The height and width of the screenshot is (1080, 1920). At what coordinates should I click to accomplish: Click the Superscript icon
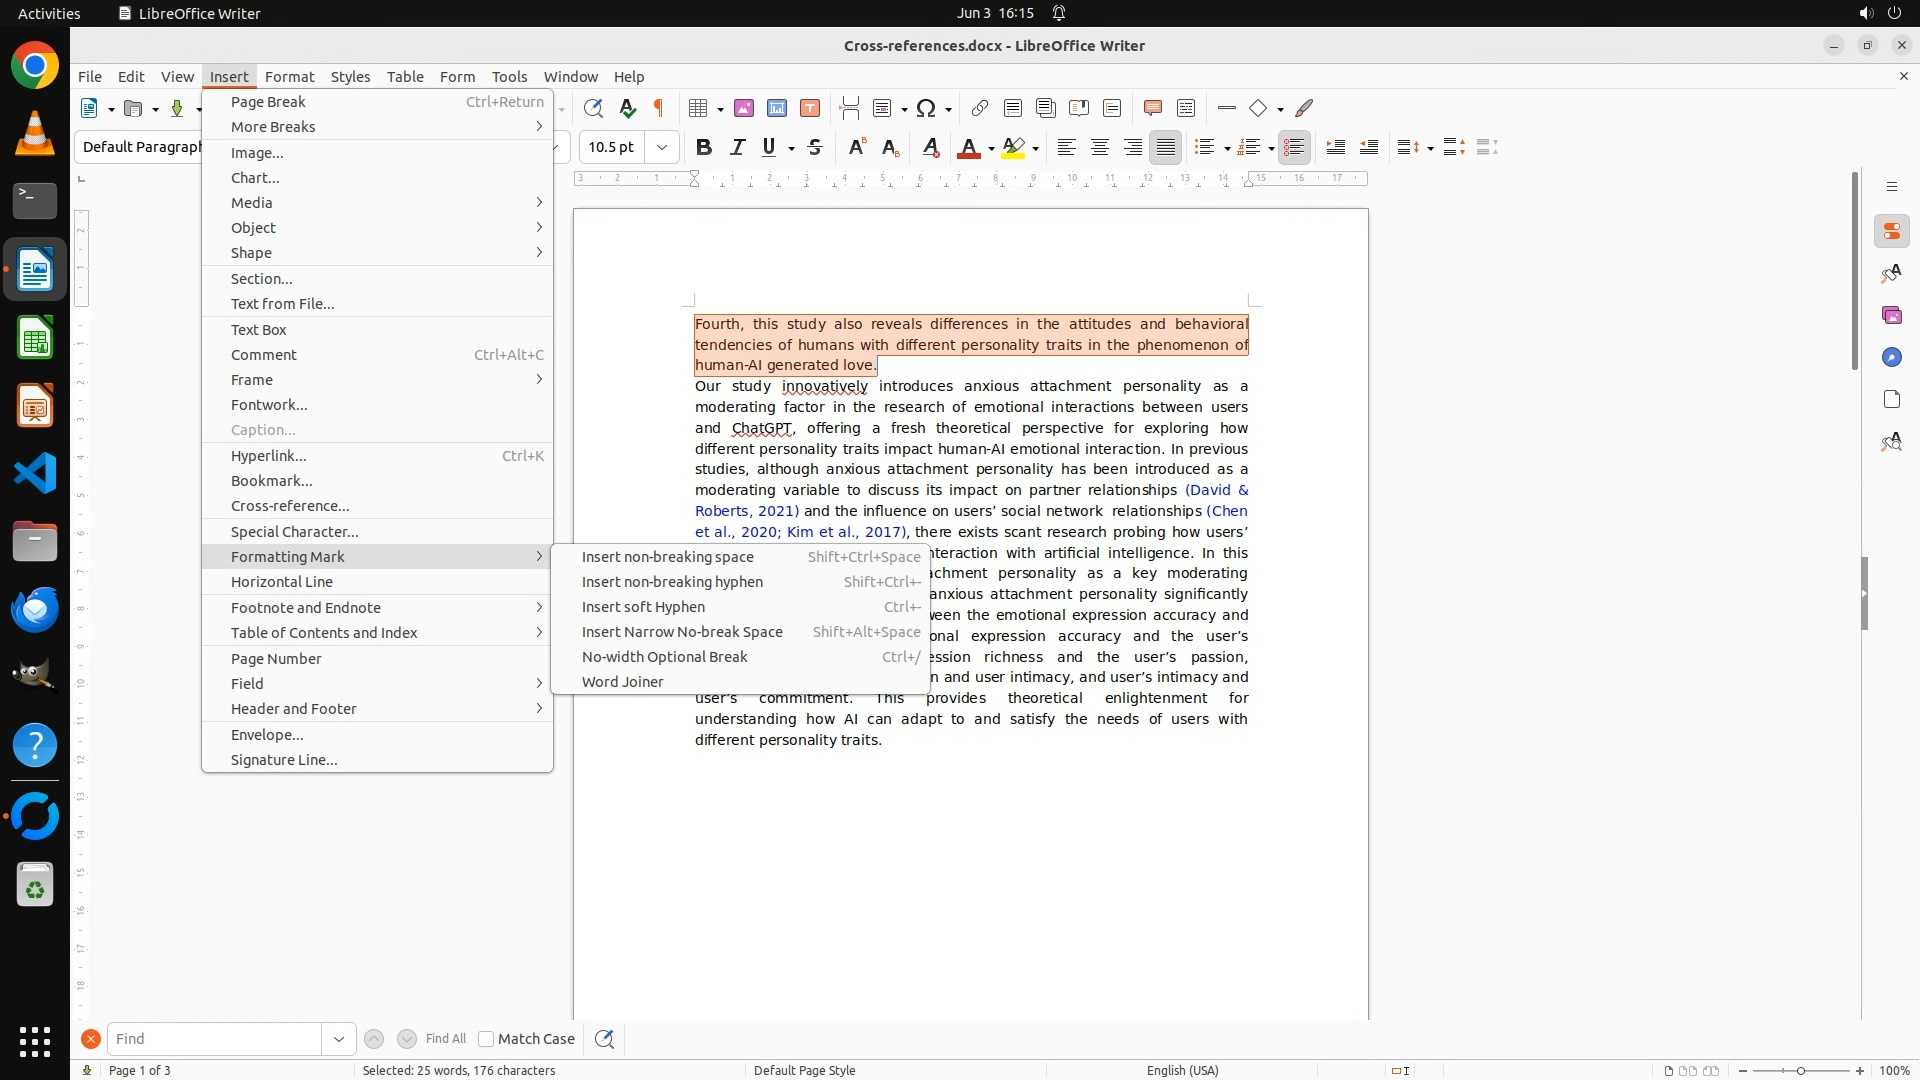(x=856, y=147)
